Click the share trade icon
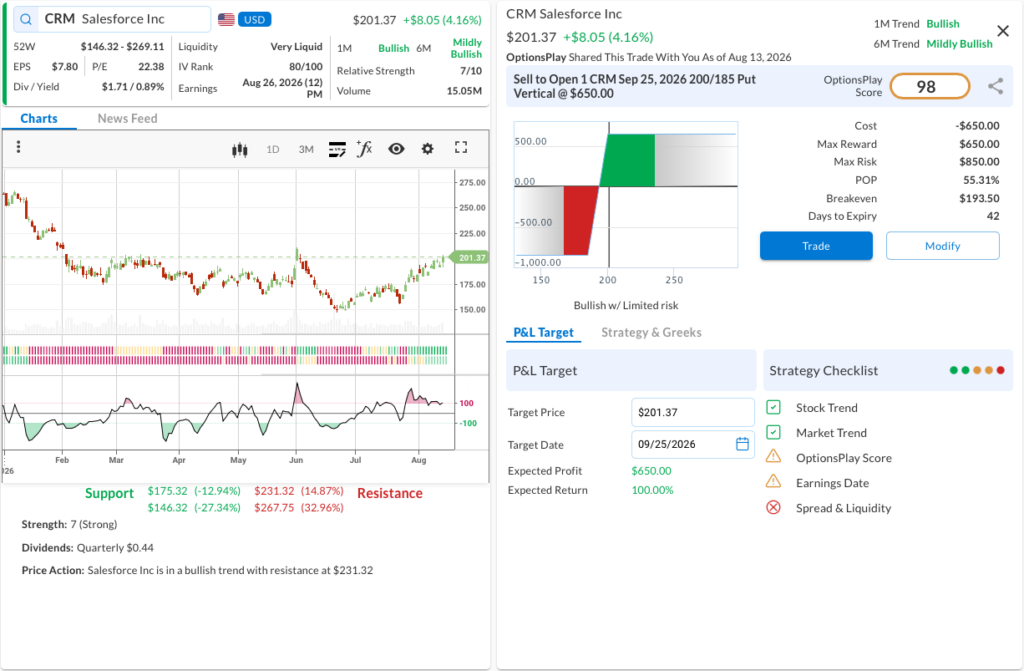 pyautogui.click(x=995, y=86)
